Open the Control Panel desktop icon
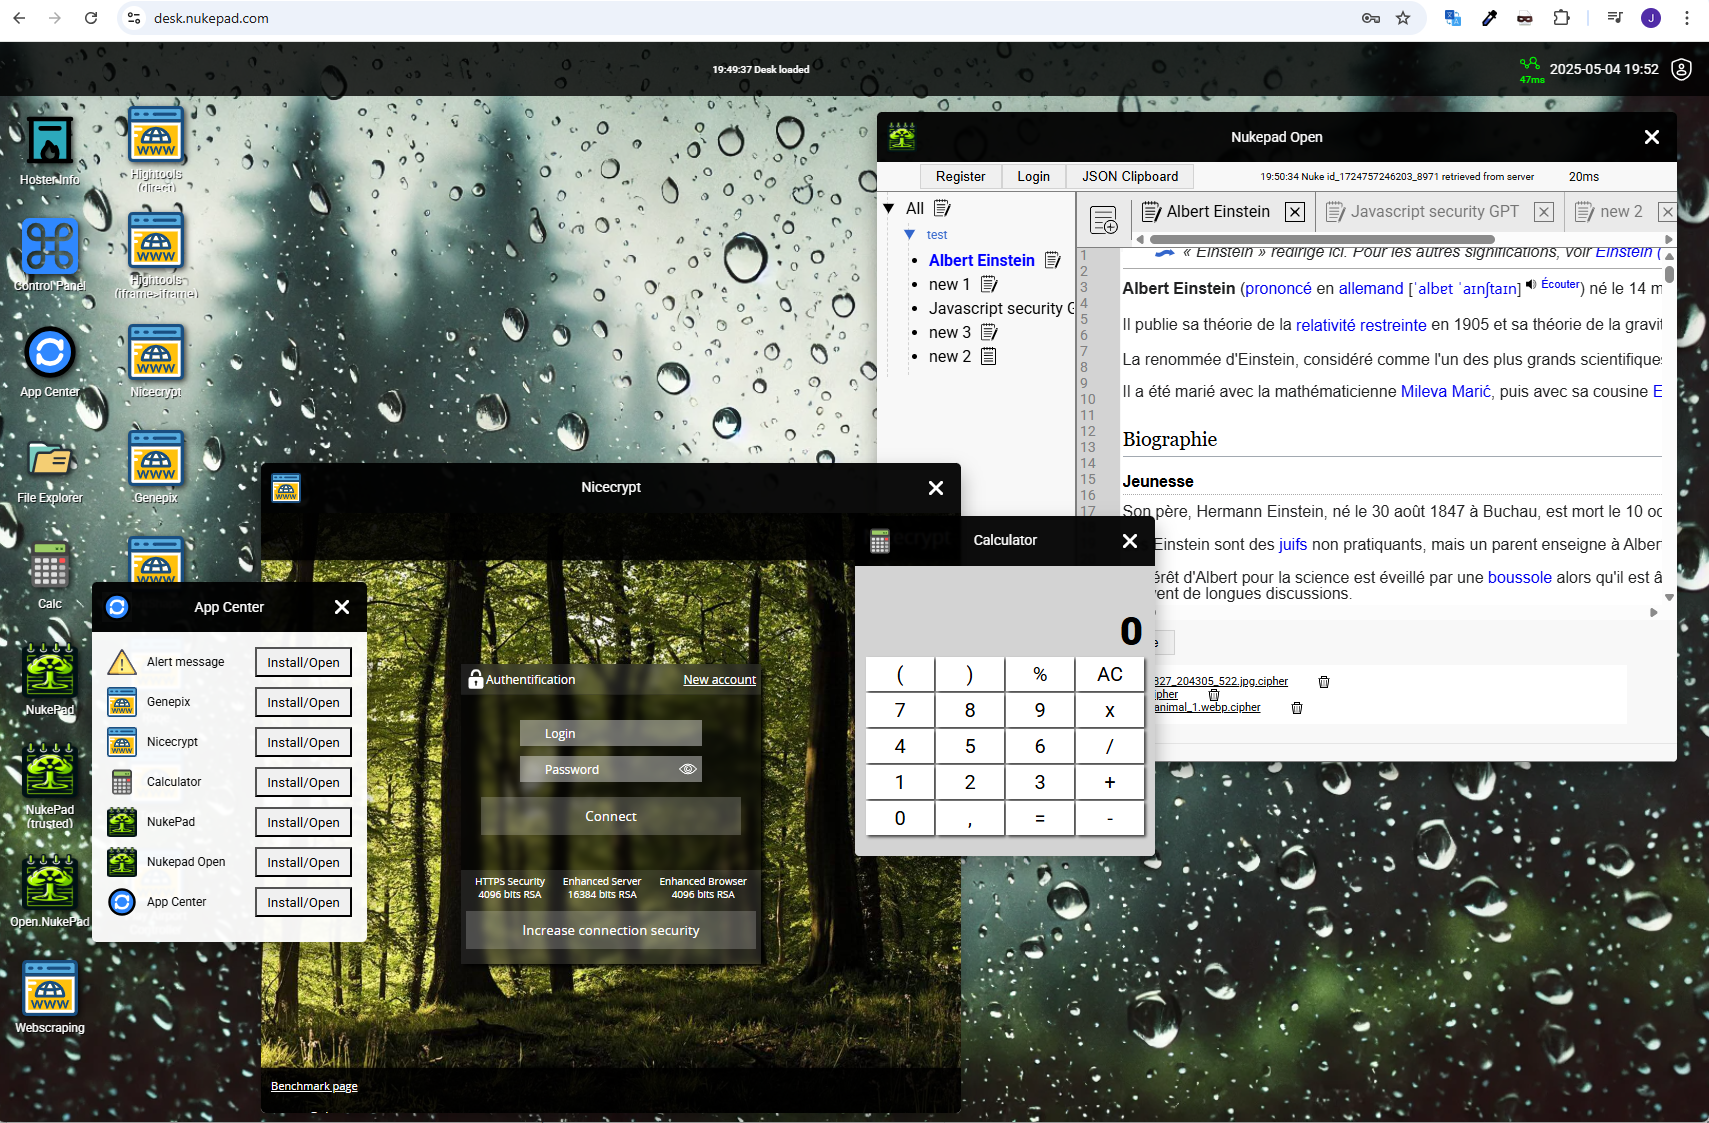 pyautogui.click(x=49, y=246)
